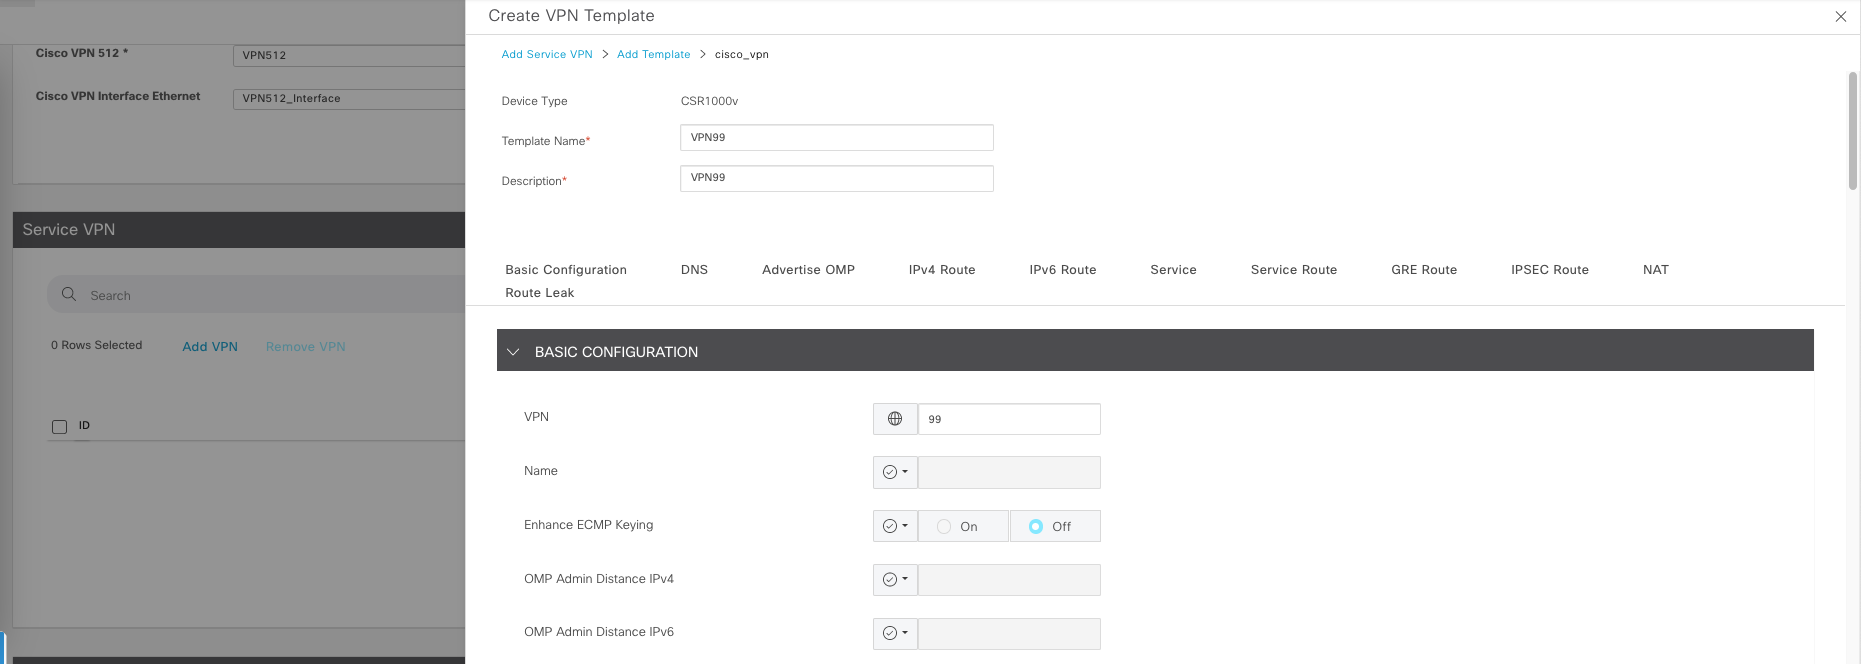Image resolution: width=1861 pixels, height=664 pixels.
Task: Tick the ID column header checkbox
Action: 59,427
